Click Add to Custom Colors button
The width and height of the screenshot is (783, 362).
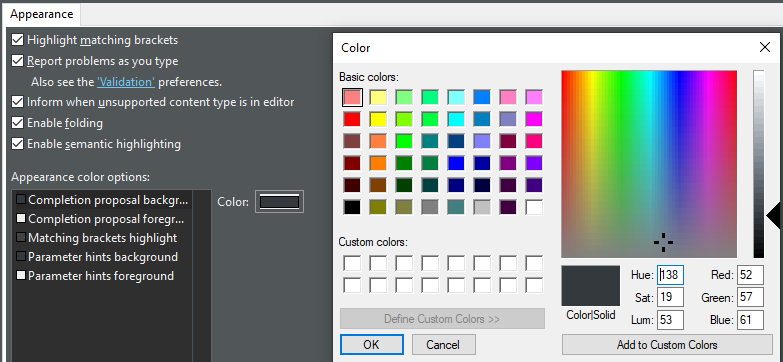point(667,345)
